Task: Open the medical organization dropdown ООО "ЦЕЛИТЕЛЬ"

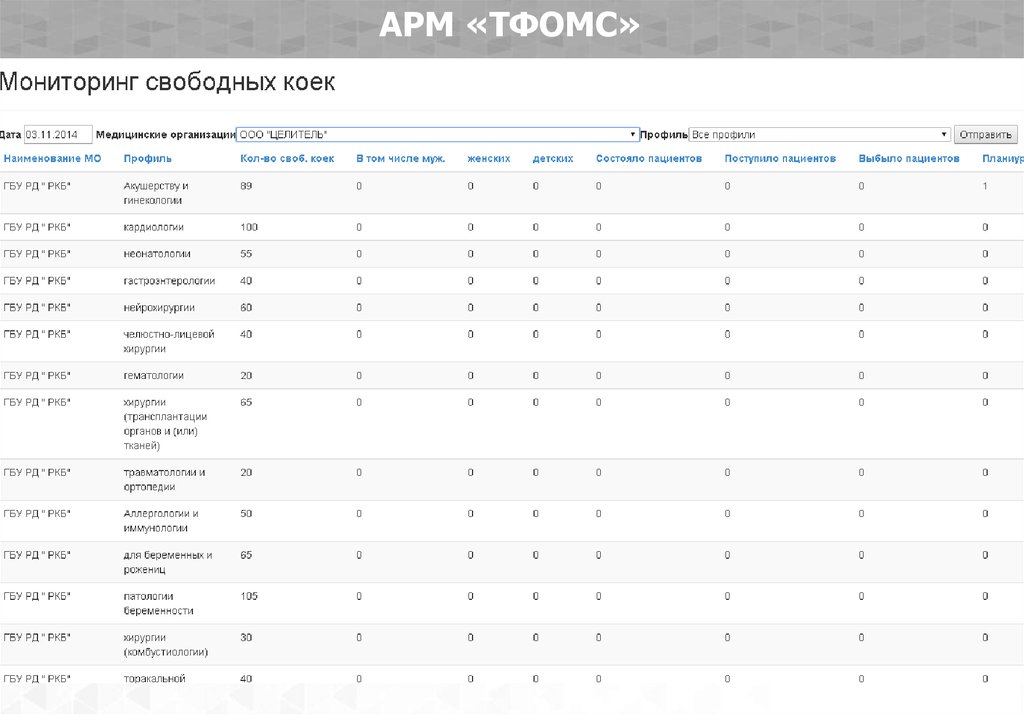Action: pyautogui.click(x=438, y=135)
